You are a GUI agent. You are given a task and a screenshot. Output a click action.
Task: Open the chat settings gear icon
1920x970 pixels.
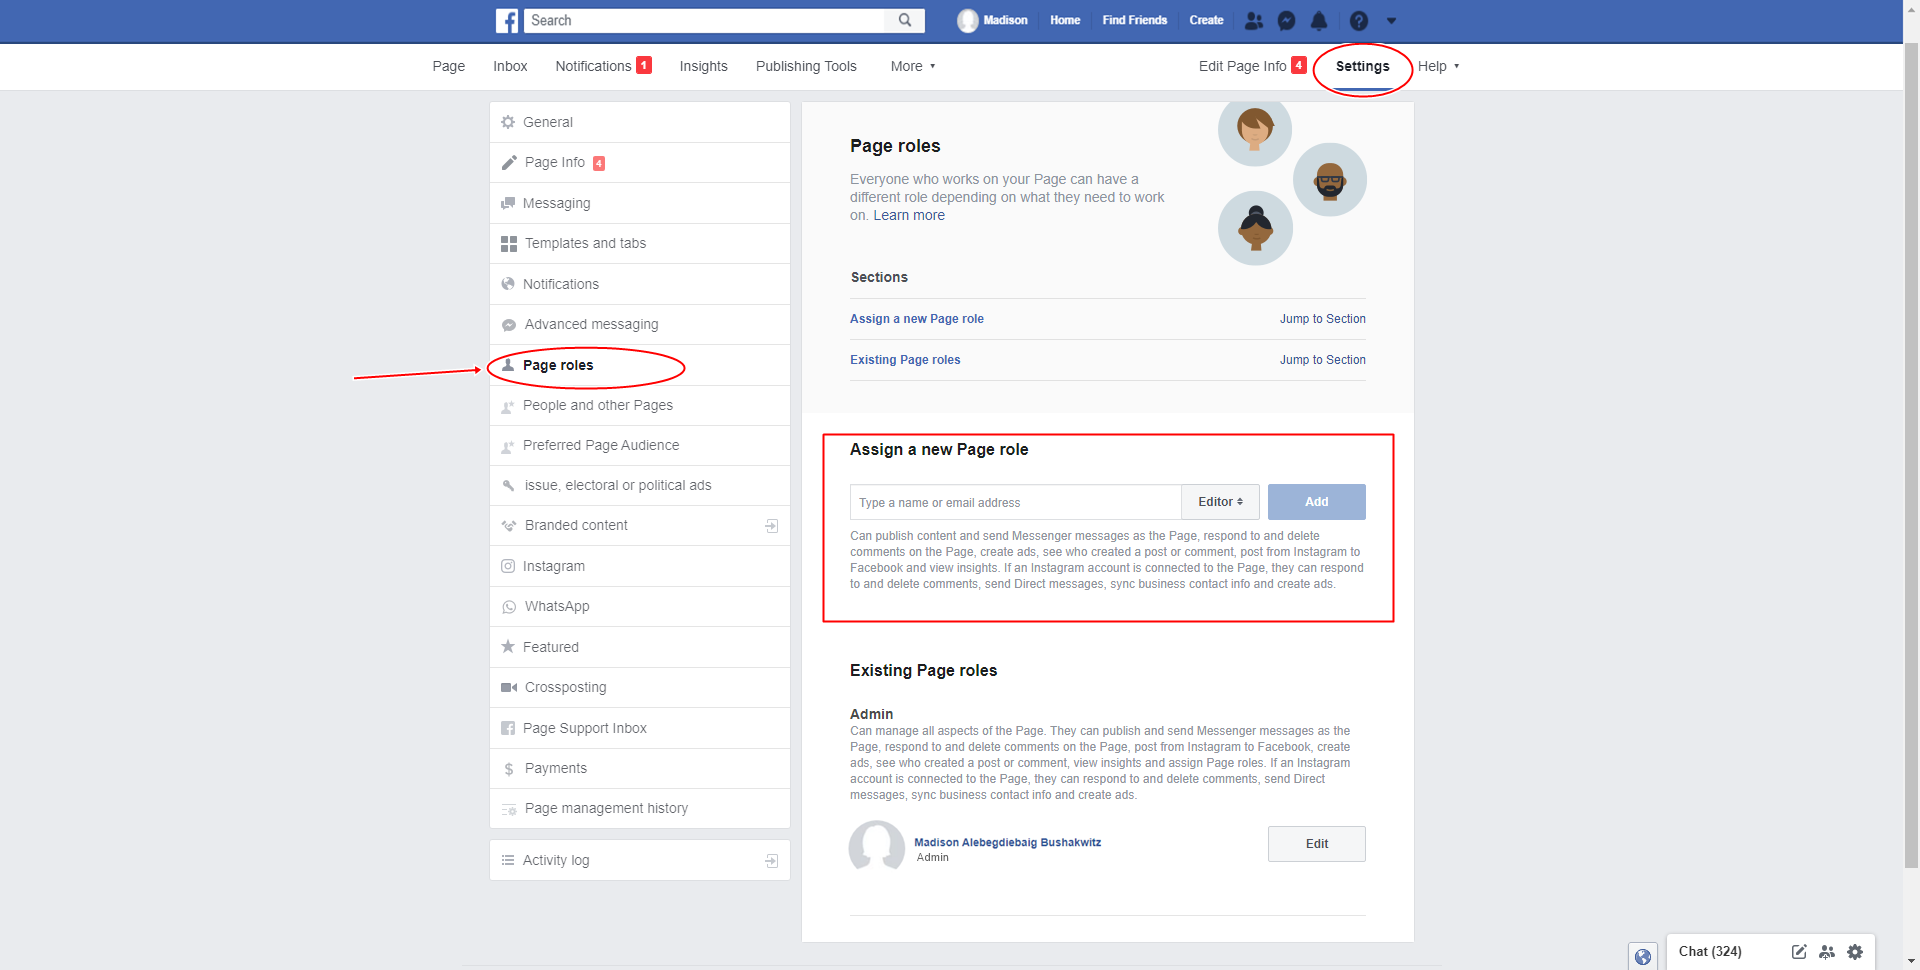[x=1855, y=951]
